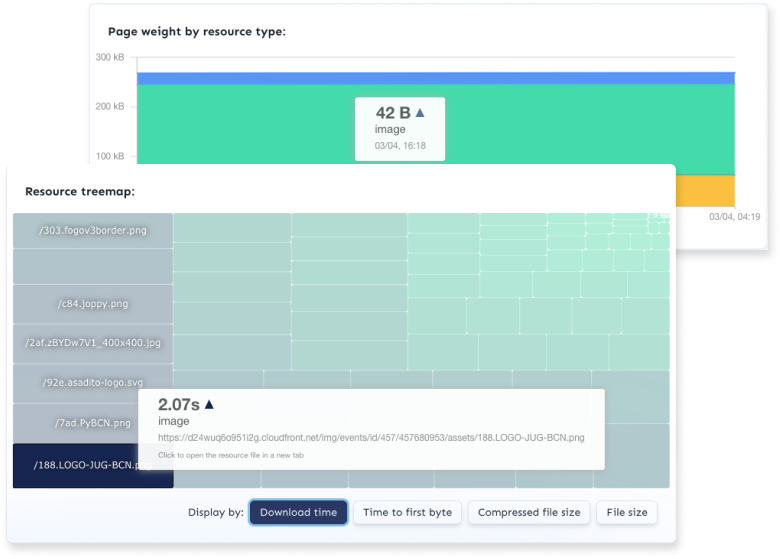Click the 2.07s value in the treemap tooltip
Viewport: 780px width, 559px height.
tap(179, 405)
